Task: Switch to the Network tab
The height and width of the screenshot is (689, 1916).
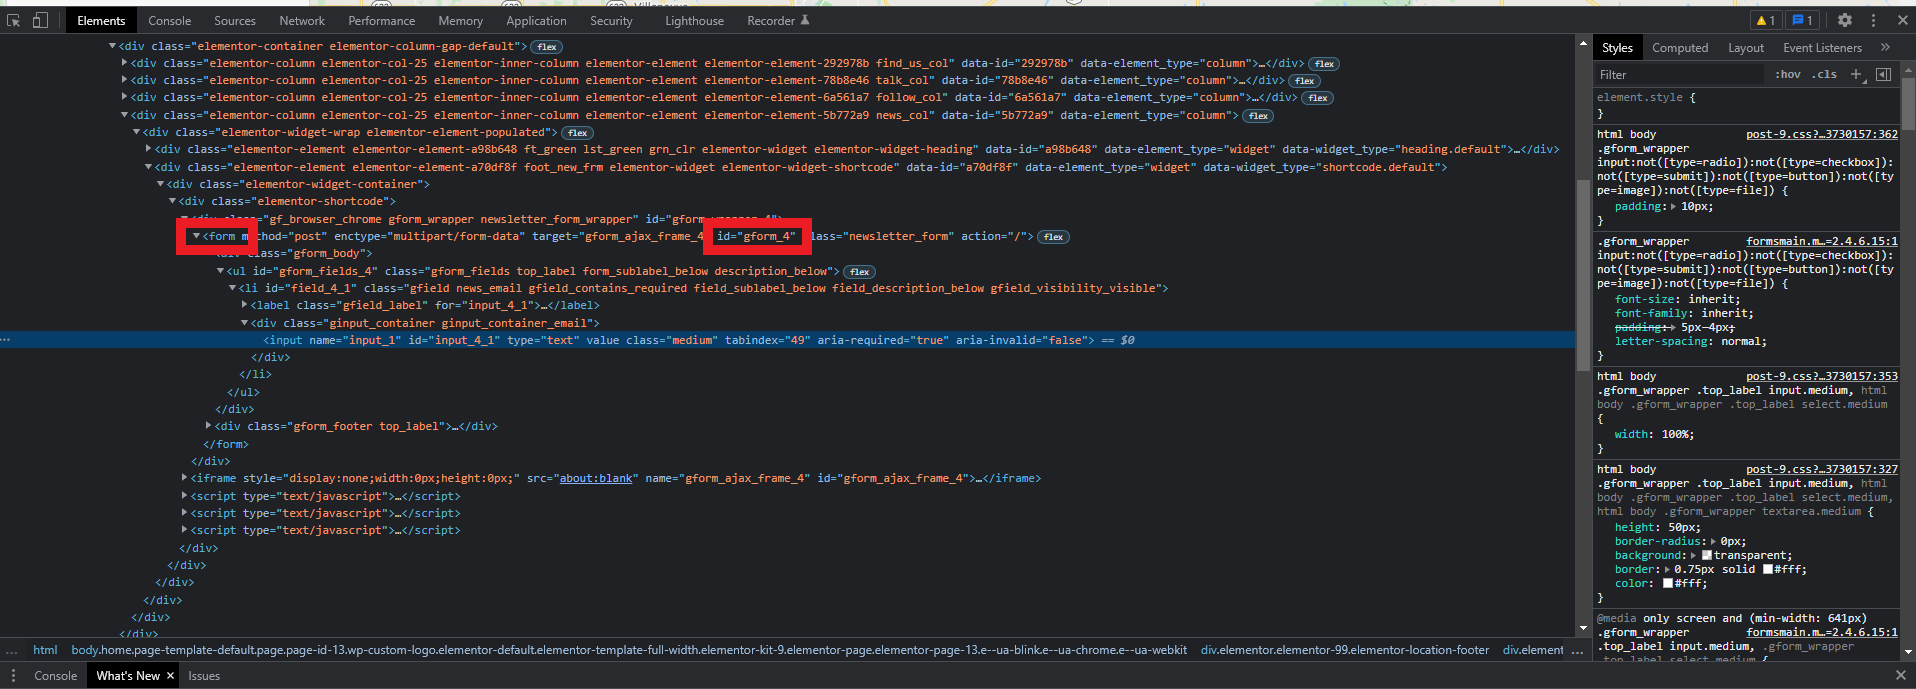Action: coord(302,20)
